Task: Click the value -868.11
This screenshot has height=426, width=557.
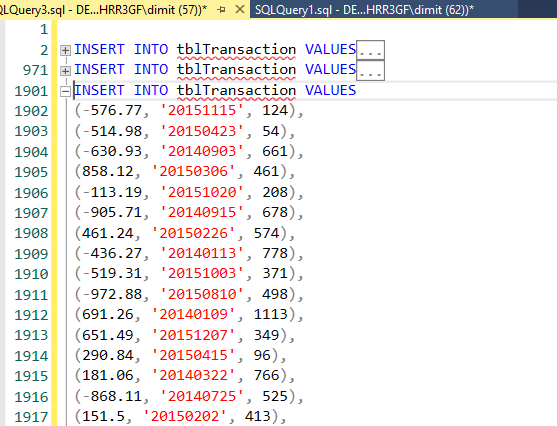Action: [112, 396]
